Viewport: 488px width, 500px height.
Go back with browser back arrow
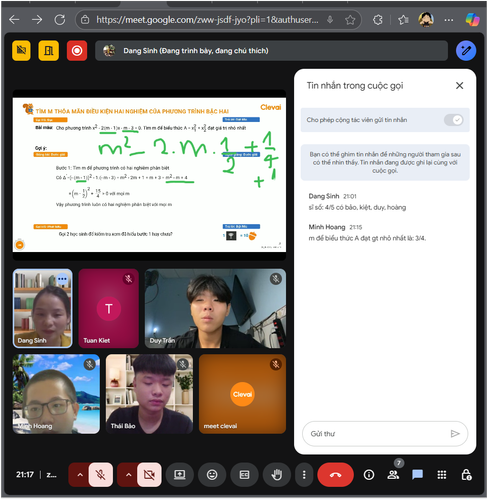click(x=14, y=20)
